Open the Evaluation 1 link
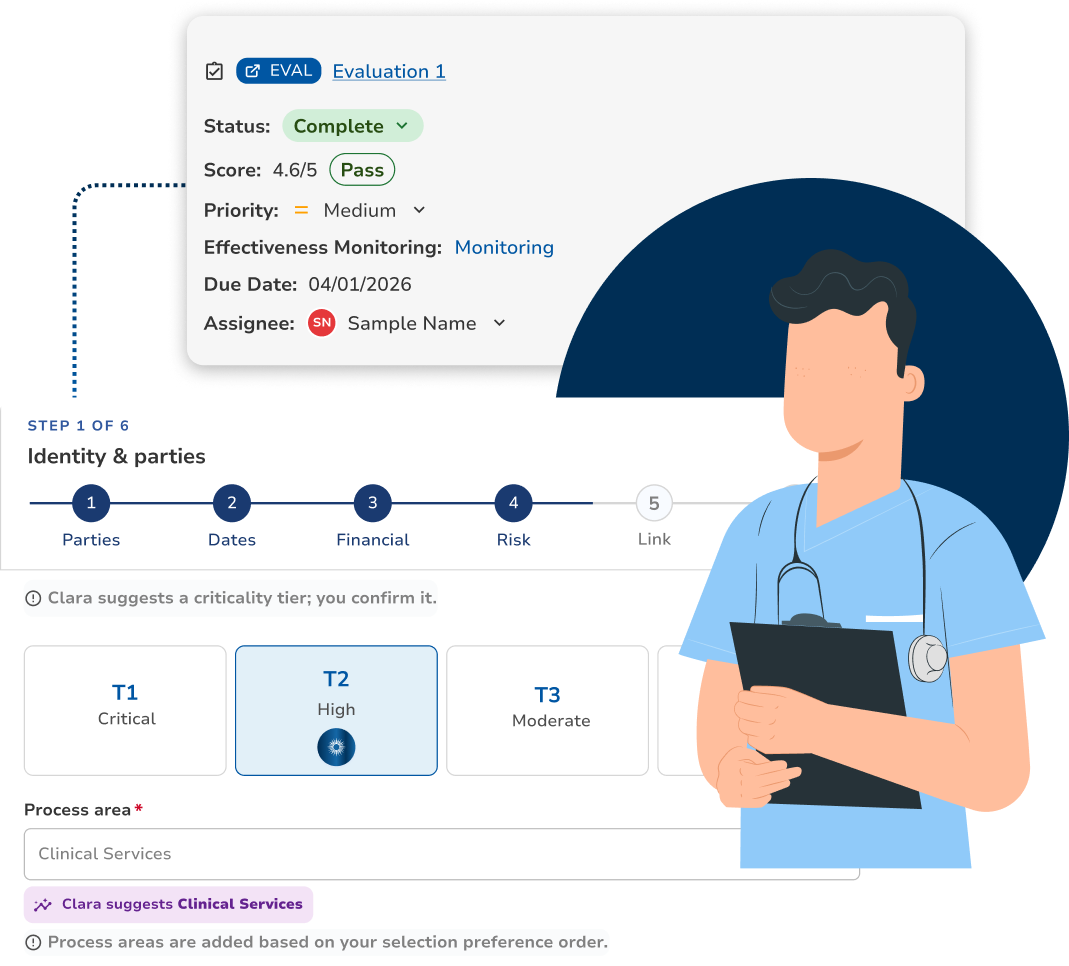 point(389,72)
